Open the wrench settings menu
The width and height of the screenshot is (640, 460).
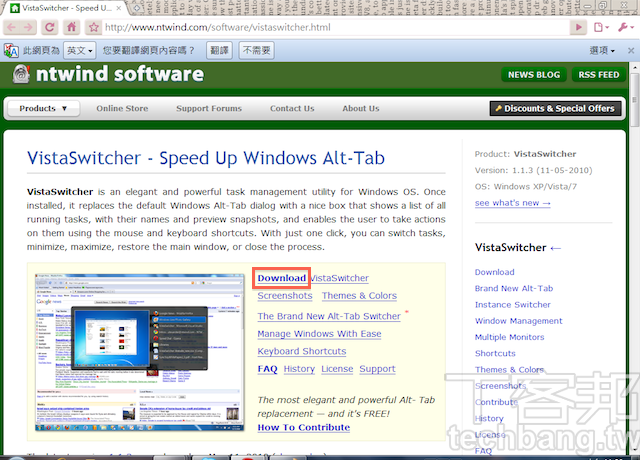(x=623, y=27)
